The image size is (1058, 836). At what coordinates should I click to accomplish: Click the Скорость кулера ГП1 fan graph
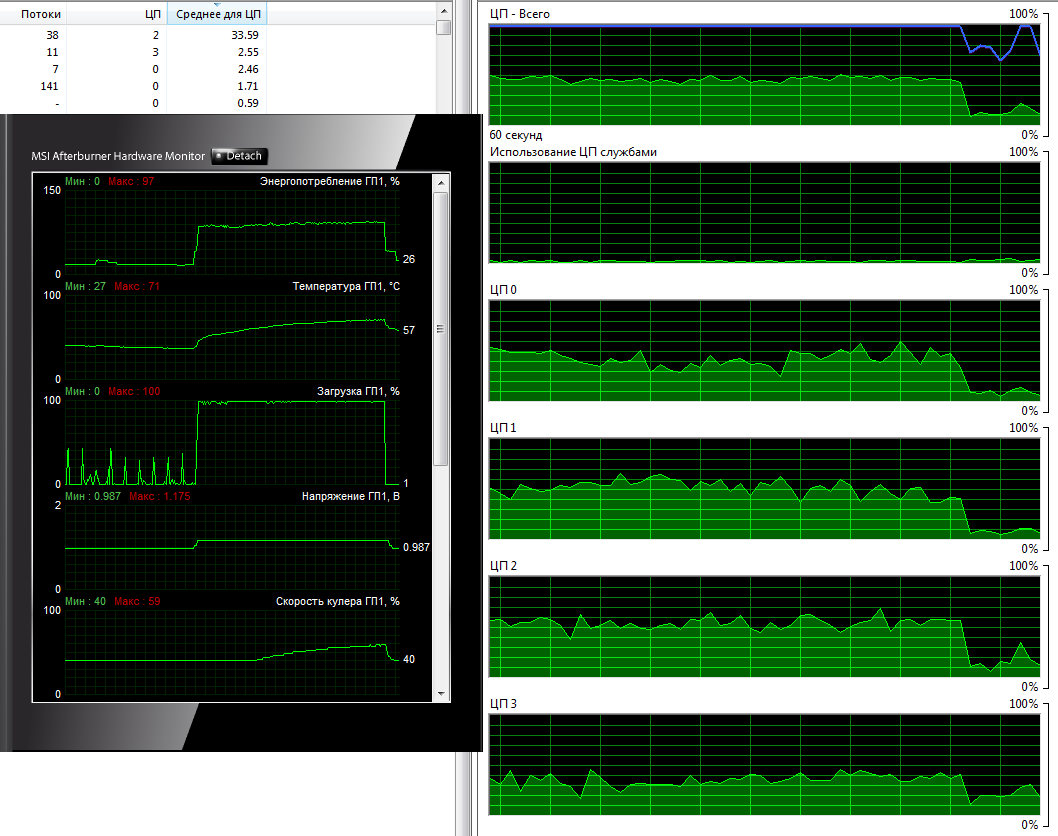coord(231,652)
